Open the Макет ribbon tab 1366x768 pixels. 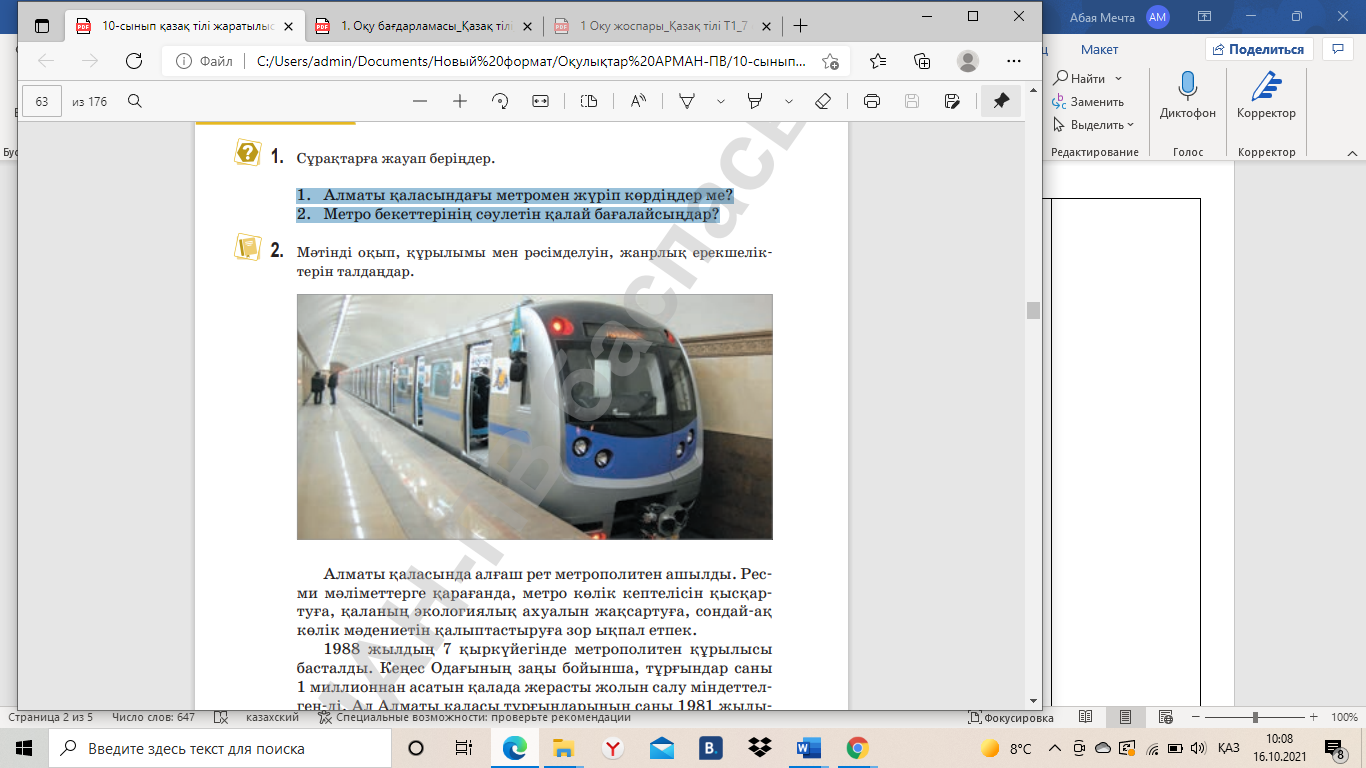pyautogui.click(x=1099, y=49)
